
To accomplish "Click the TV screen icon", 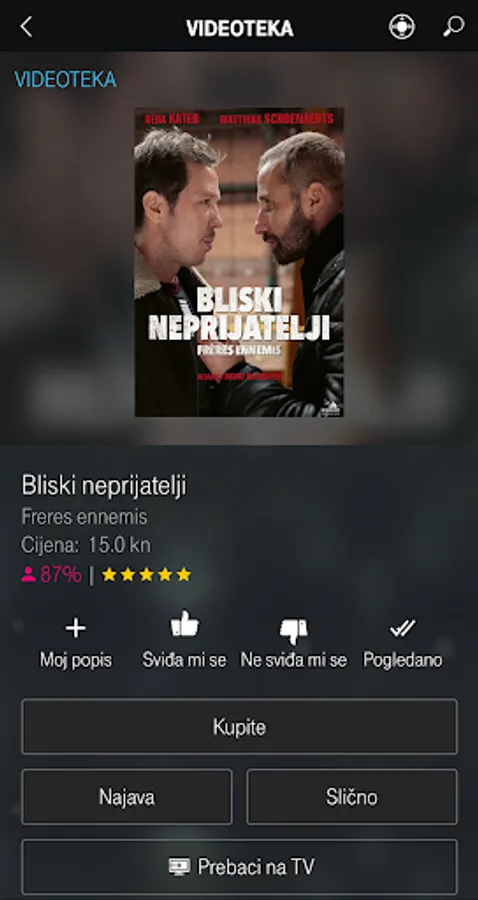I will pos(179,866).
